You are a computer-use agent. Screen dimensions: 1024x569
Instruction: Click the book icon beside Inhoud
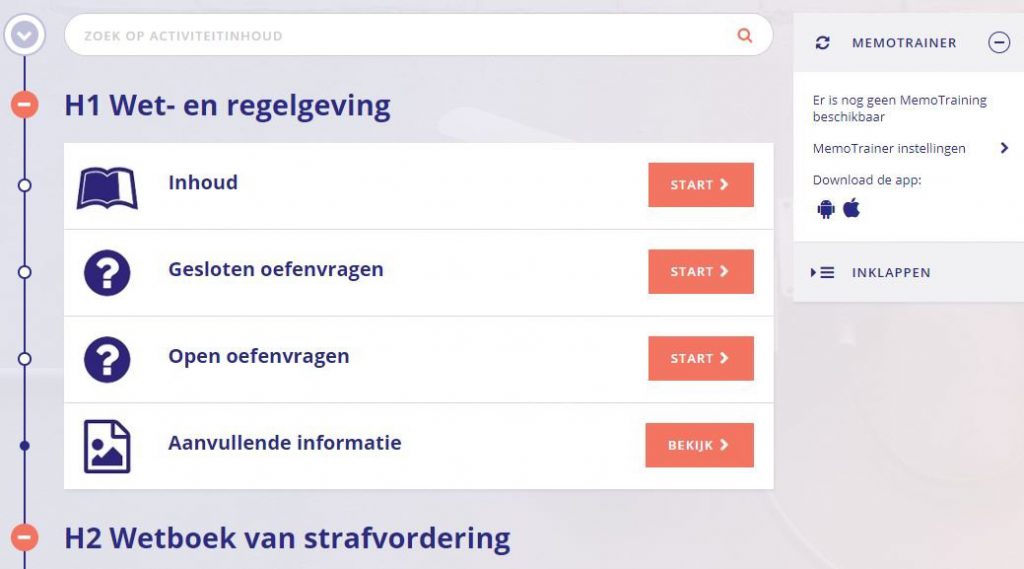point(107,187)
